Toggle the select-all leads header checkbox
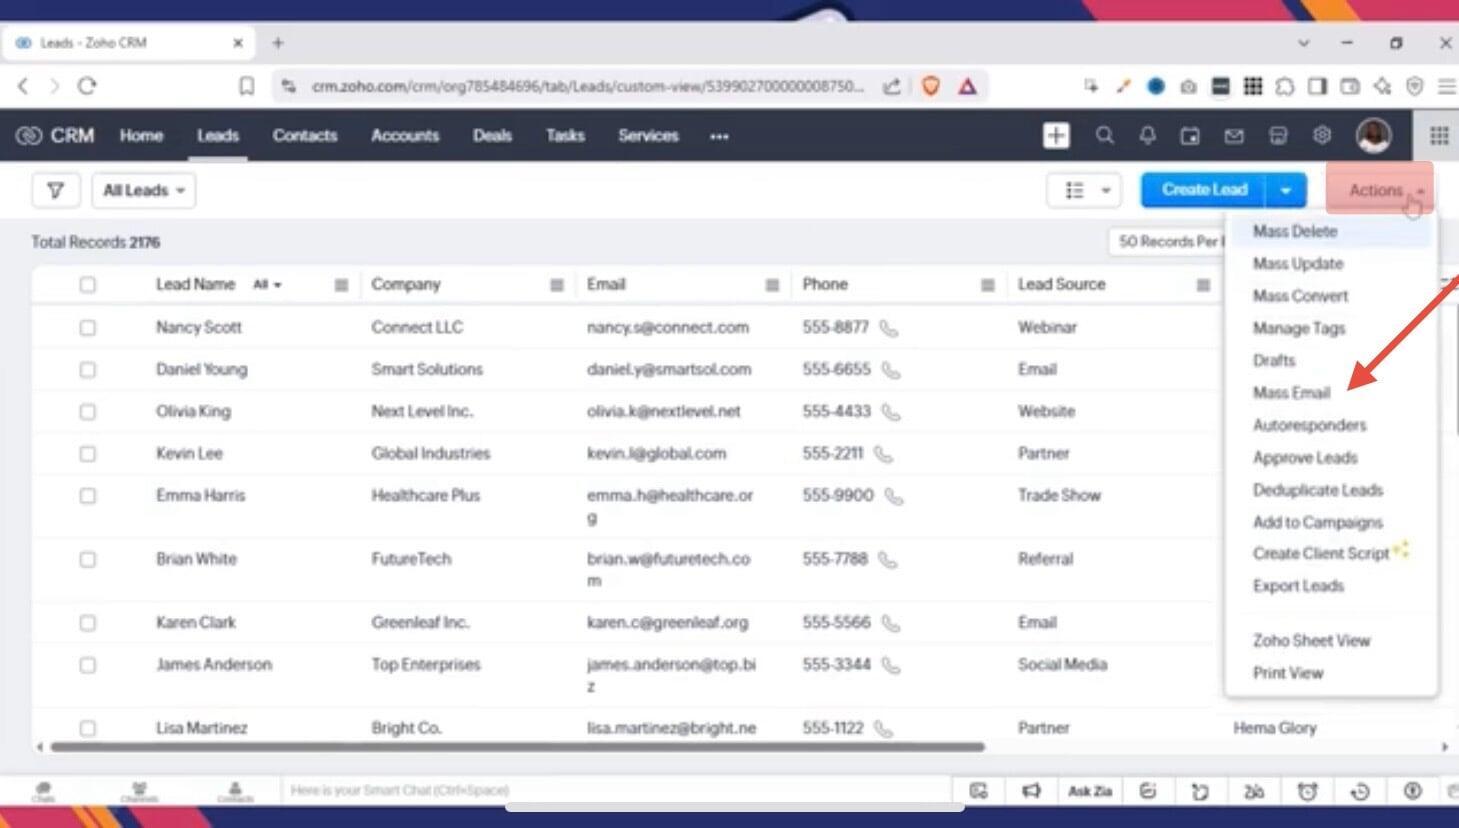The image size is (1459, 828). pos(88,285)
